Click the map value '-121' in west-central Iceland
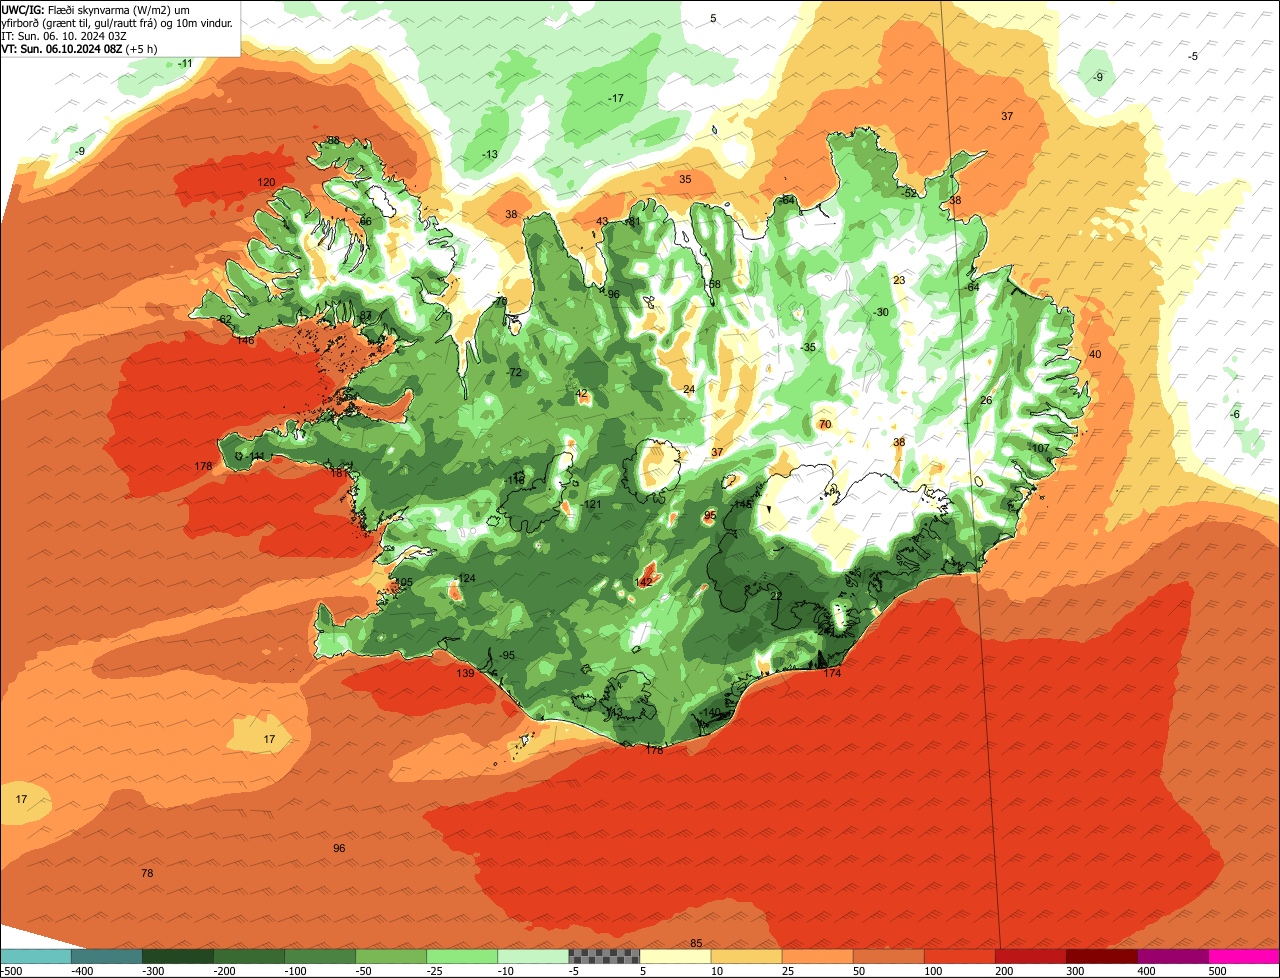The height and width of the screenshot is (978, 1280). point(591,504)
